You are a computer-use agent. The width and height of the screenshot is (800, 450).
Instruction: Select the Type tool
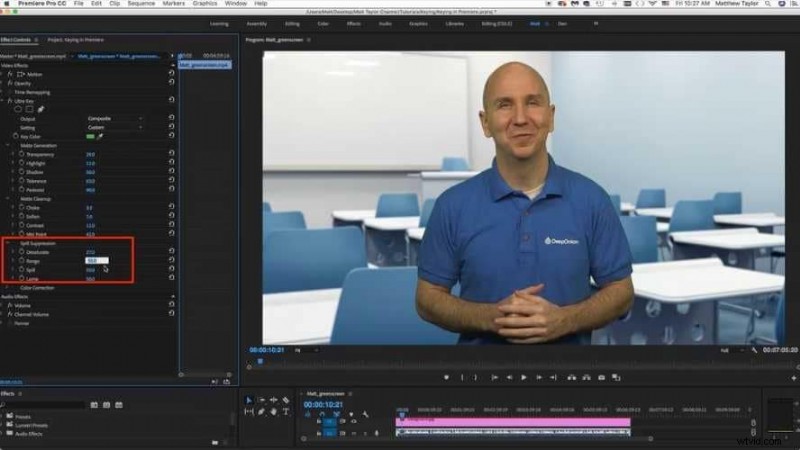point(286,411)
